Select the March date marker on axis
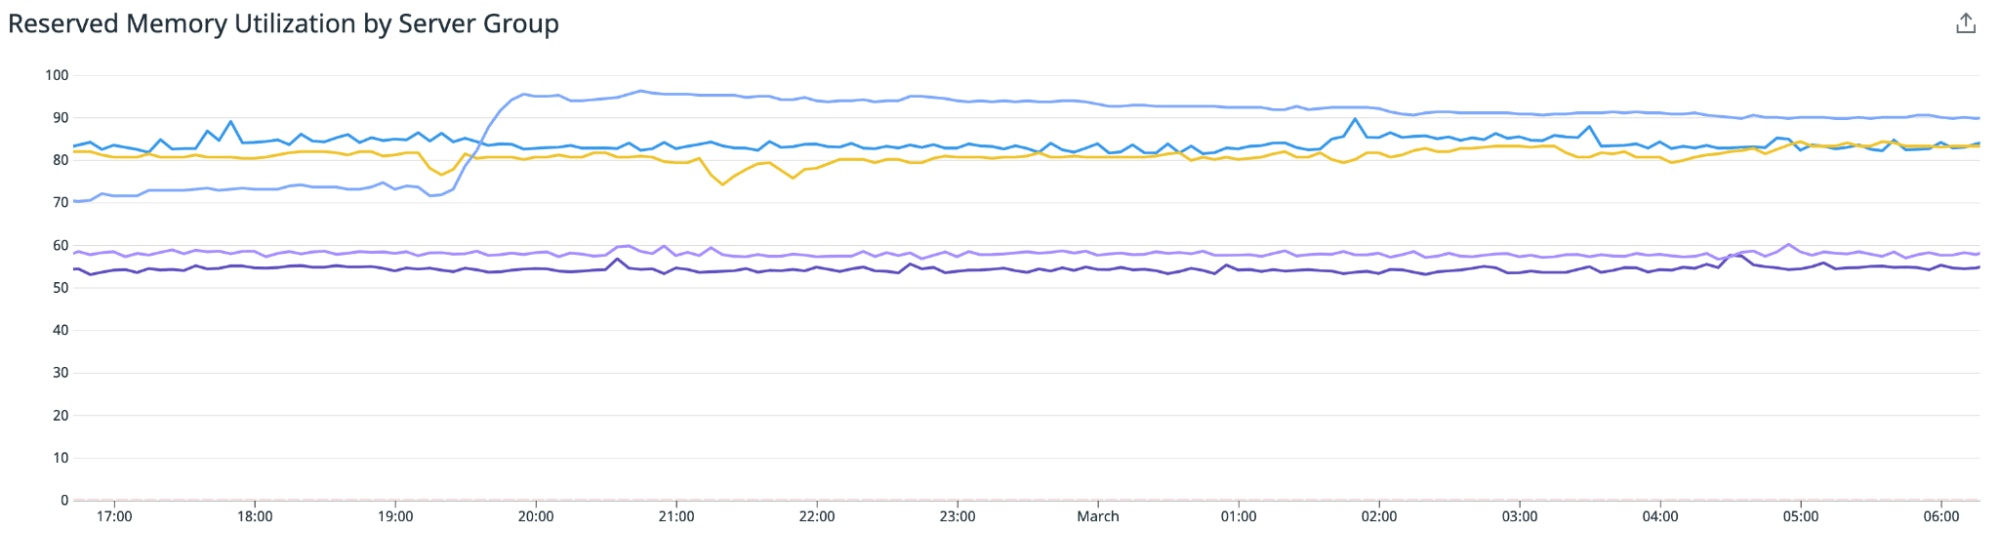 (1097, 516)
